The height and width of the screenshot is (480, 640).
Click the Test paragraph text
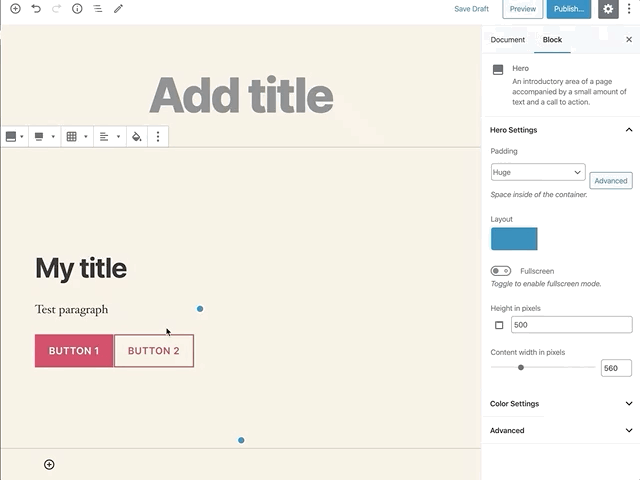tap(71, 310)
